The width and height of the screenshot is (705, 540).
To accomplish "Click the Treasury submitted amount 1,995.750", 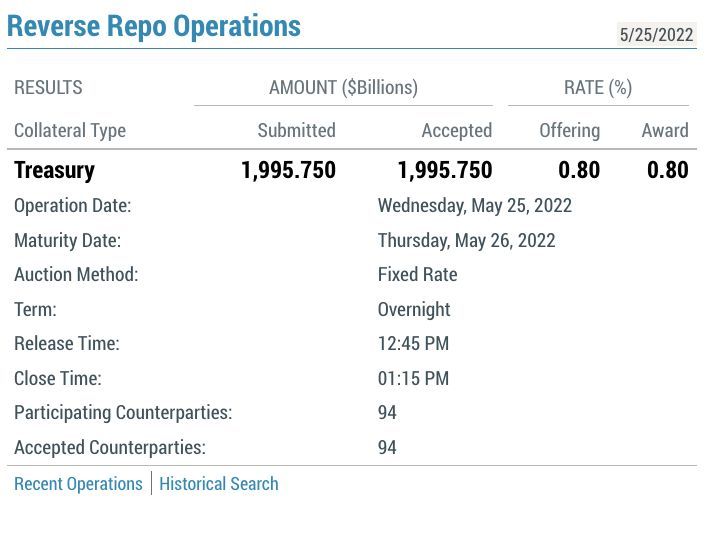I will click(288, 170).
